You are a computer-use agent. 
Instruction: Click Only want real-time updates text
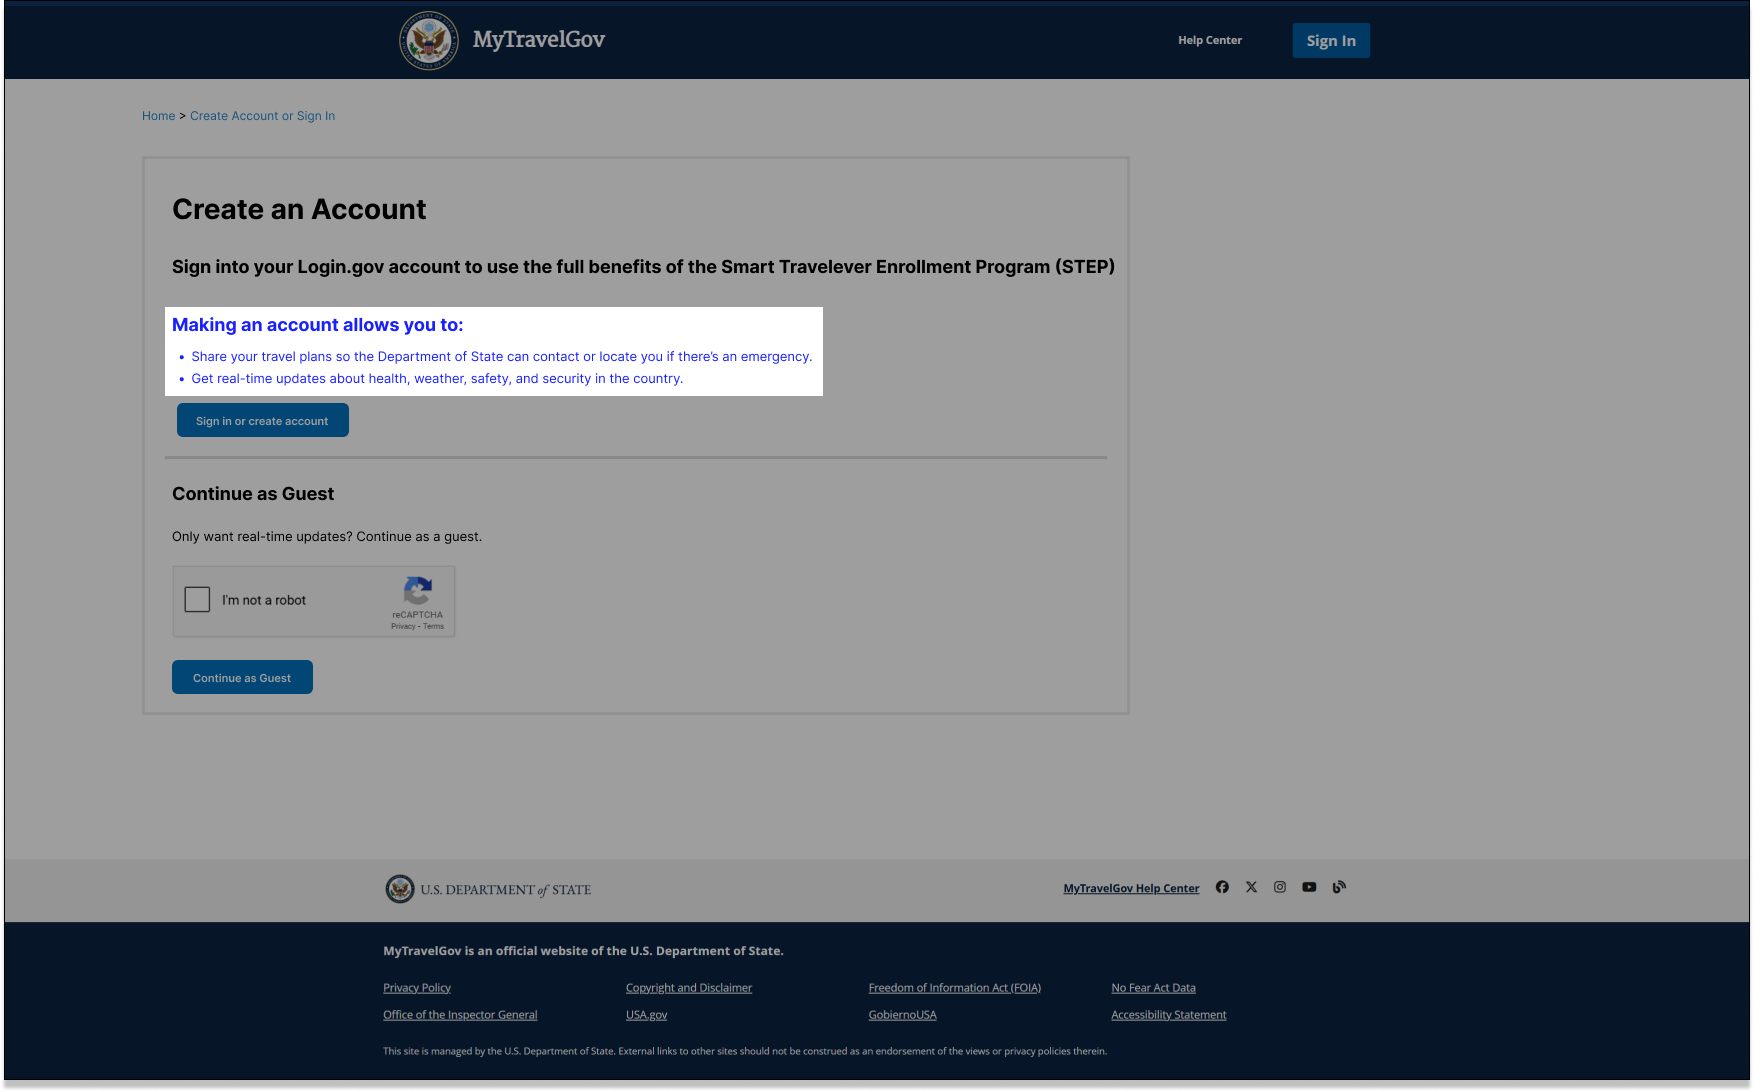pyautogui.click(x=327, y=537)
